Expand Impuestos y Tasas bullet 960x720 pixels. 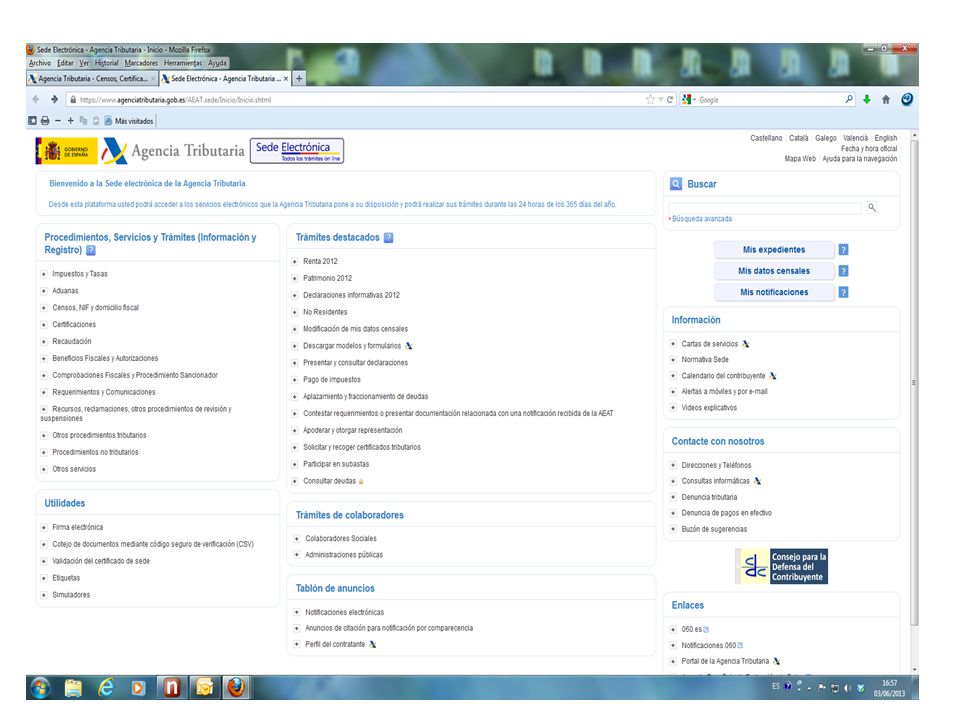(43, 274)
